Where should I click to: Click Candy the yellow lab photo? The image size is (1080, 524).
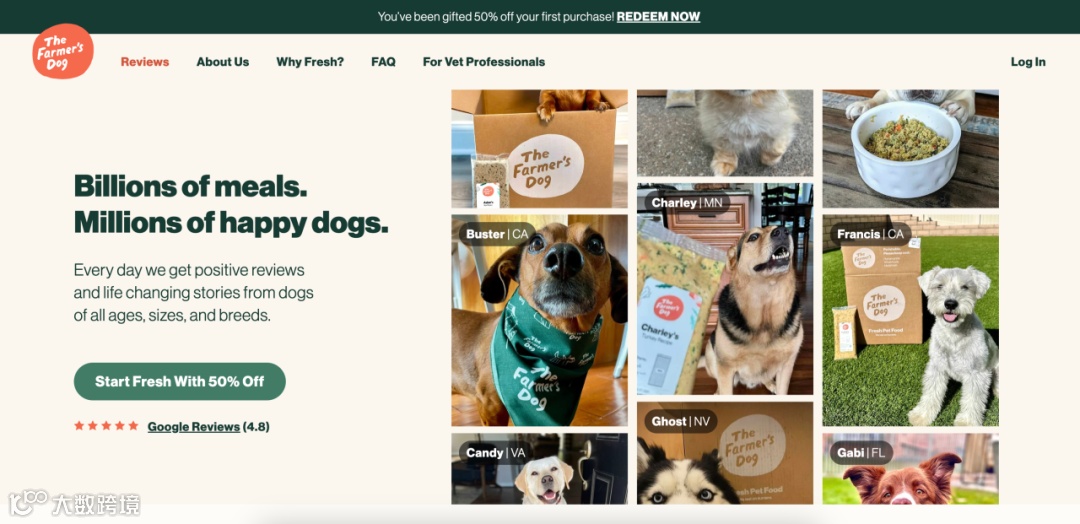(x=539, y=469)
